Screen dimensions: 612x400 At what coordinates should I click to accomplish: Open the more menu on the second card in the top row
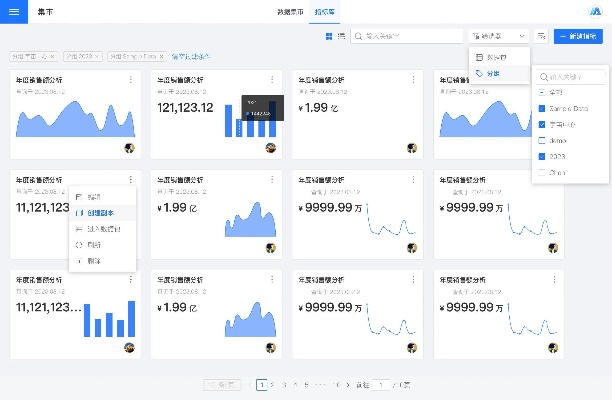271,79
